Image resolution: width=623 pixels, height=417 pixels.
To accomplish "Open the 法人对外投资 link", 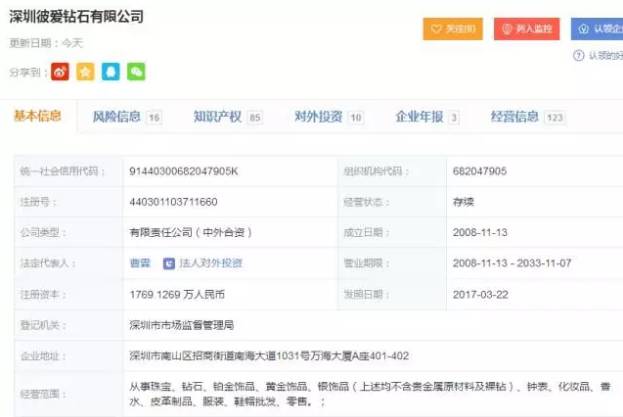I will [x=210, y=264].
